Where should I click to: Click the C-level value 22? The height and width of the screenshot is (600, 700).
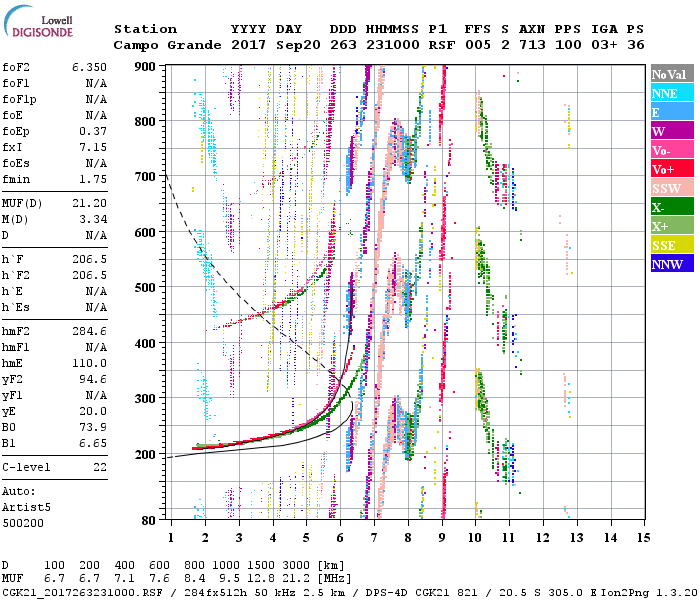point(100,467)
